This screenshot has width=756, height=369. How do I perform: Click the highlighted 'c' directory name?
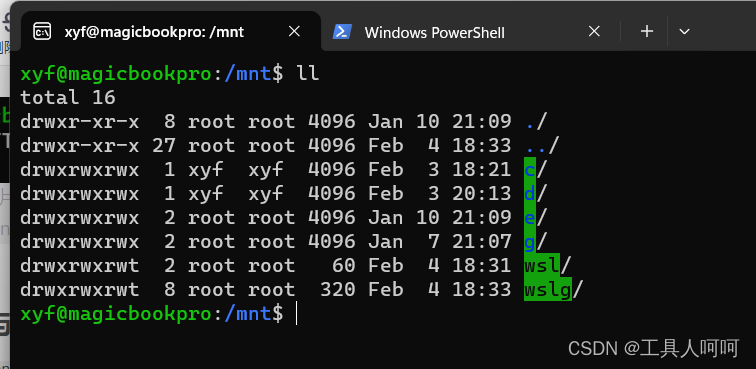(x=530, y=170)
